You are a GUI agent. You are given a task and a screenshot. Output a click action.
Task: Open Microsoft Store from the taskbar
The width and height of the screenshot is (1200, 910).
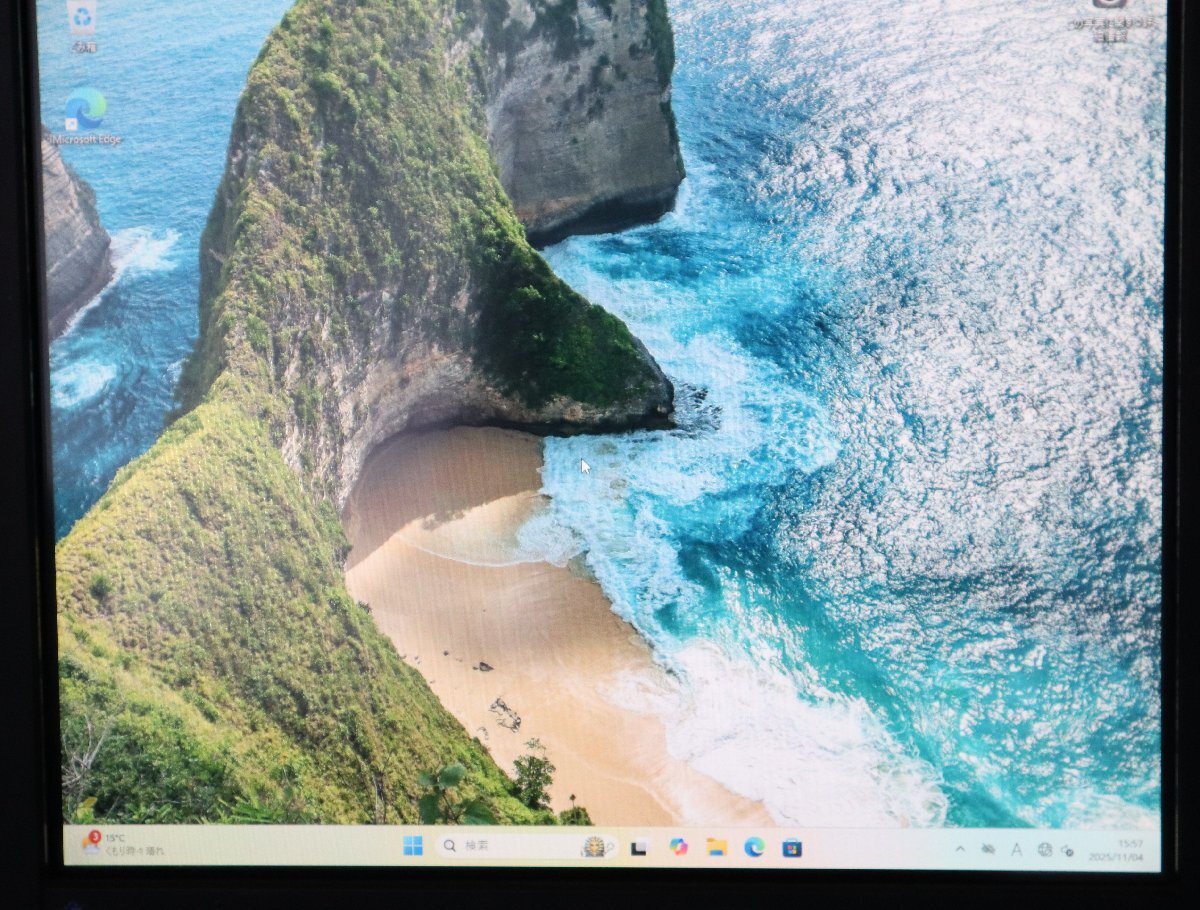pos(792,848)
